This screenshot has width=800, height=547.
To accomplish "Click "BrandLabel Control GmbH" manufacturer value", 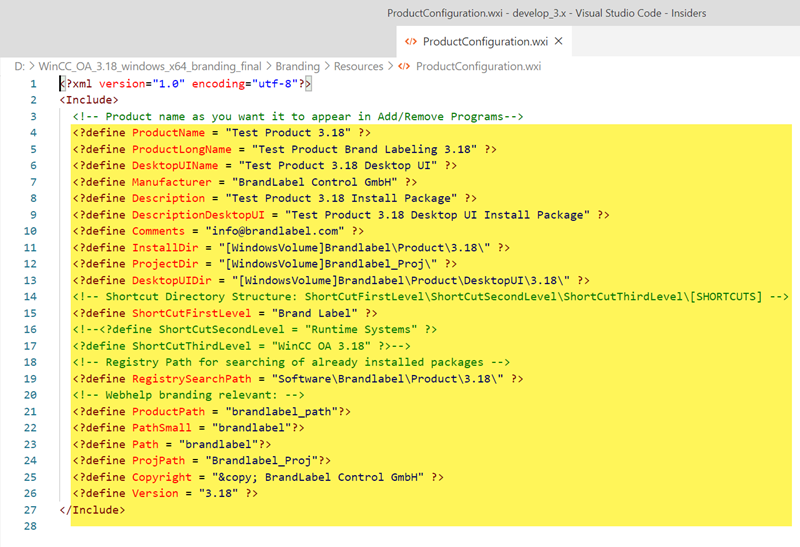I will (315, 182).
